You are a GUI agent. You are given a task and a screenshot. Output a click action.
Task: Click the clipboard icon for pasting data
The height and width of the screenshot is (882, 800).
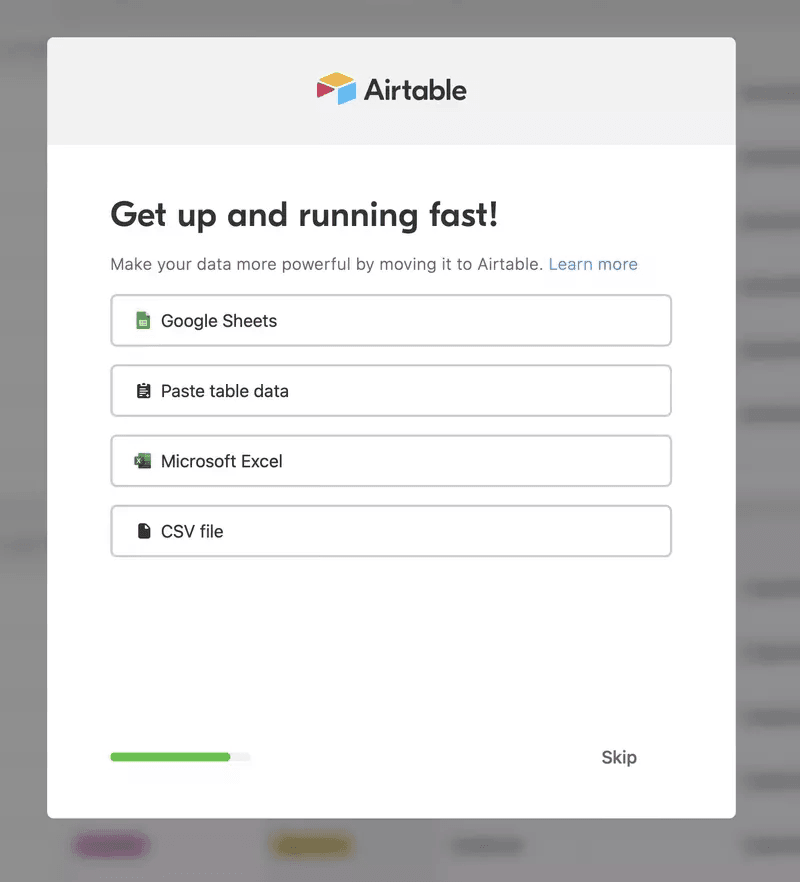coord(143,391)
